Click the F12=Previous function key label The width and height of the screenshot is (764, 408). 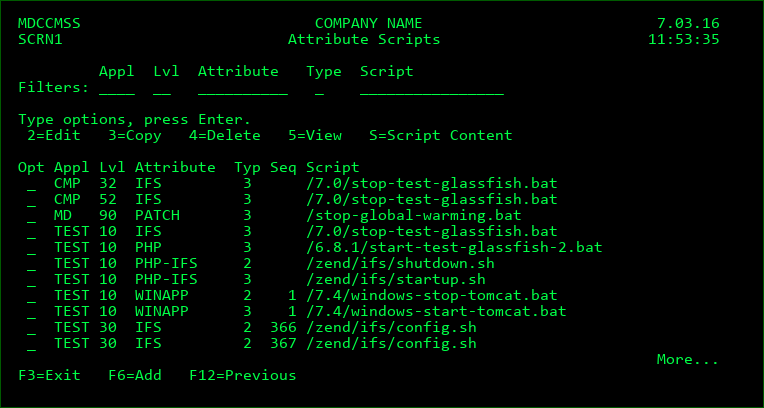click(x=243, y=375)
